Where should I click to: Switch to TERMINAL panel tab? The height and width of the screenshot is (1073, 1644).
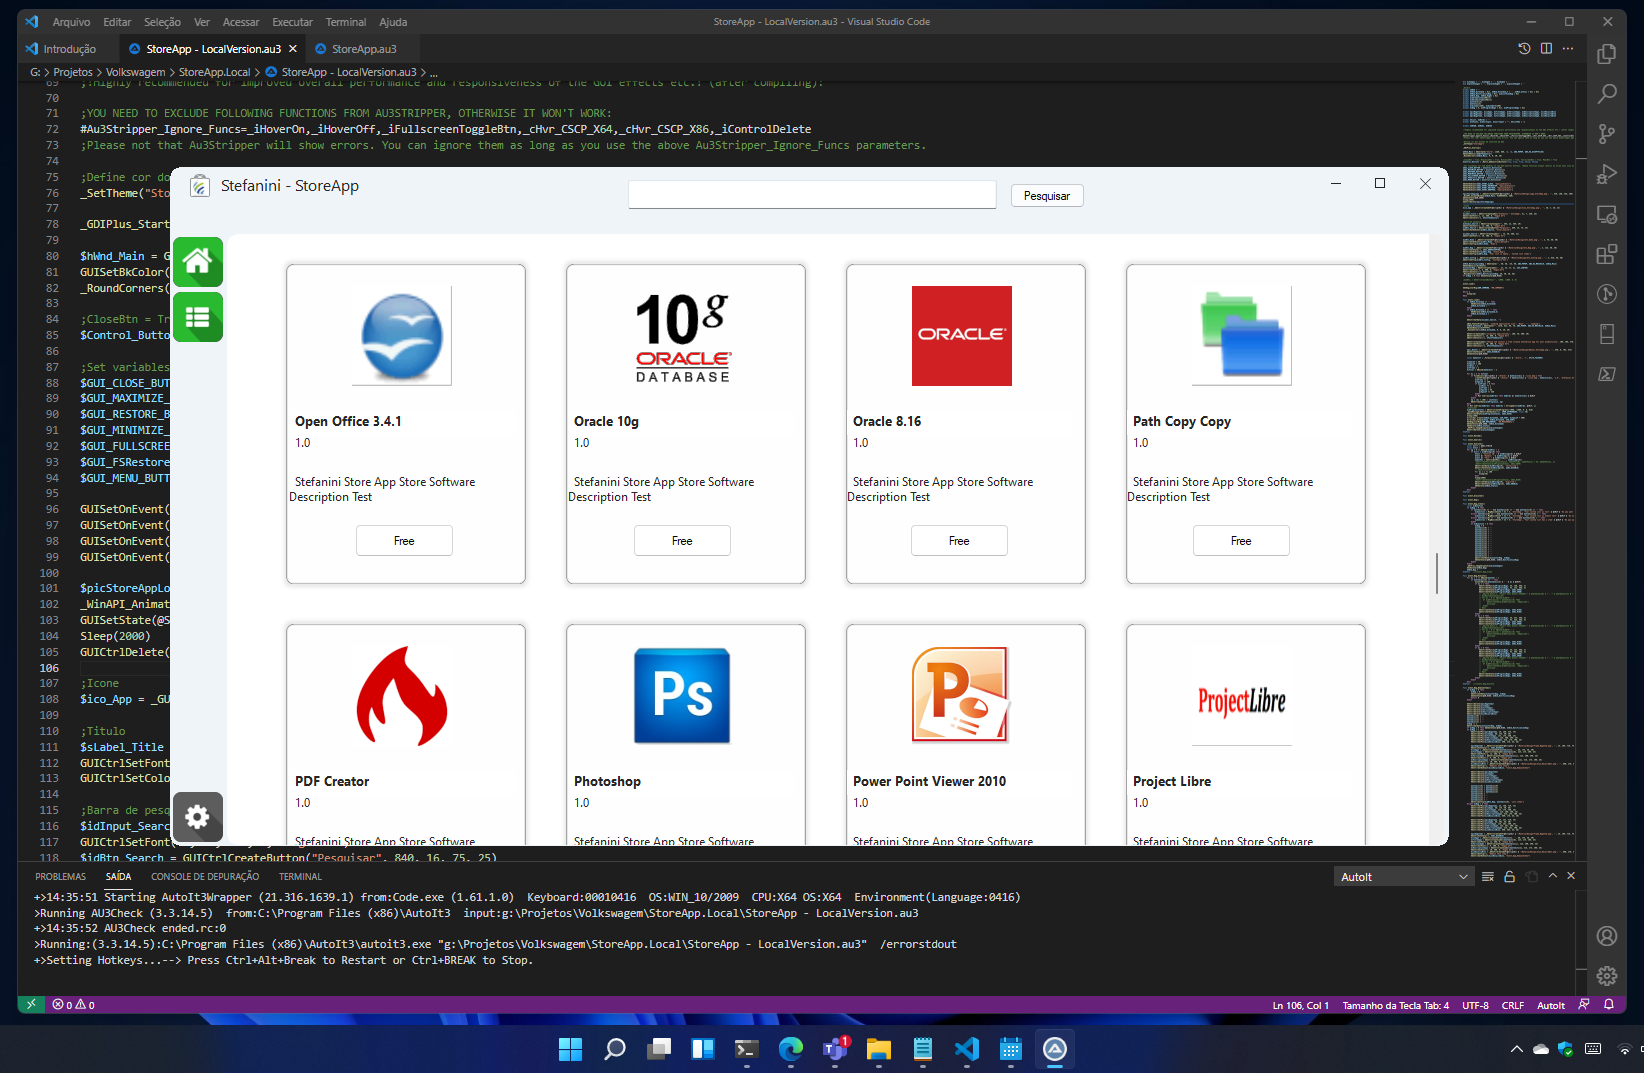pos(300,877)
